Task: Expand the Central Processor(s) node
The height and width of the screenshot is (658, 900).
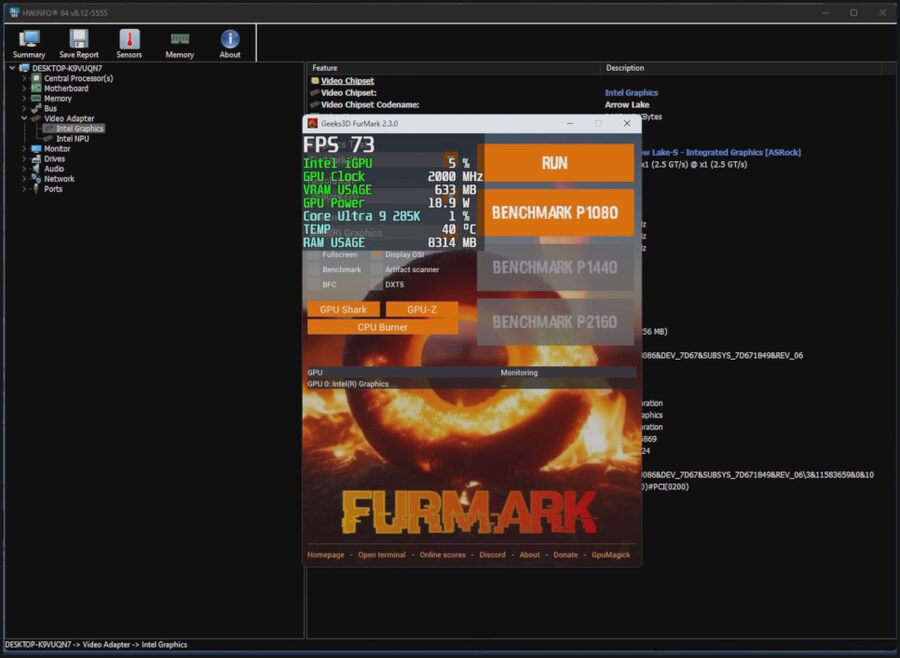Action: [25, 78]
